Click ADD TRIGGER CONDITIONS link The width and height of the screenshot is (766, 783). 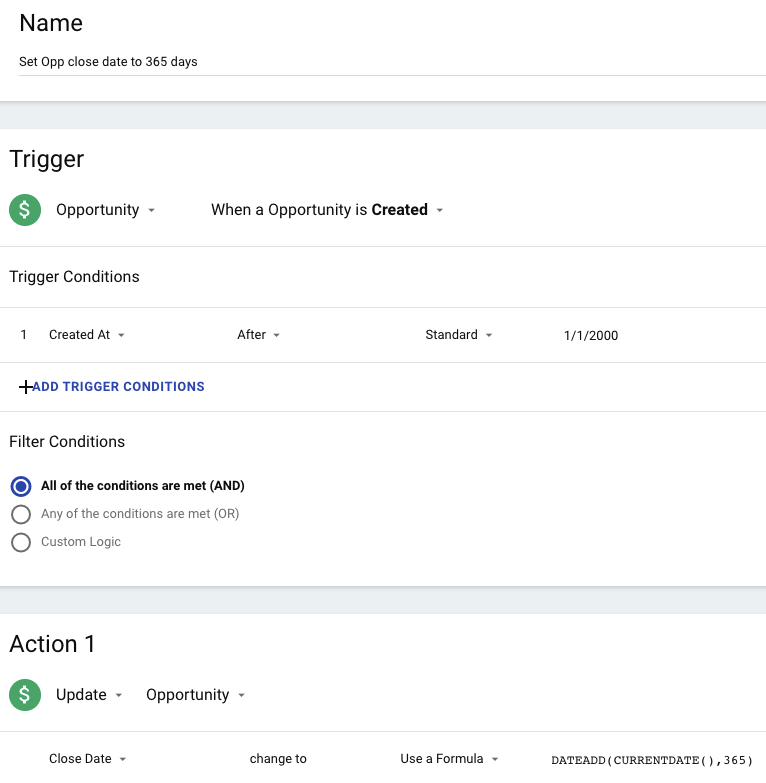tap(118, 387)
